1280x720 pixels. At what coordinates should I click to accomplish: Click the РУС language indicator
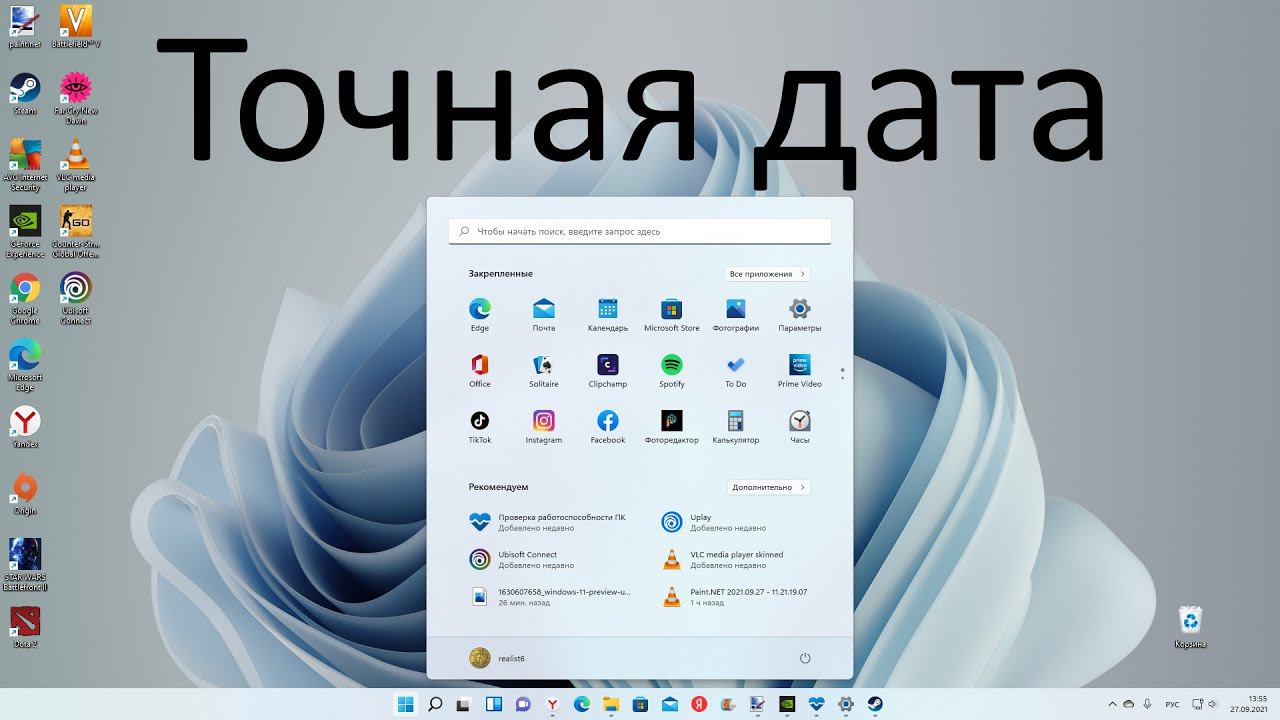pyautogui.click(x=1173, y=704)
